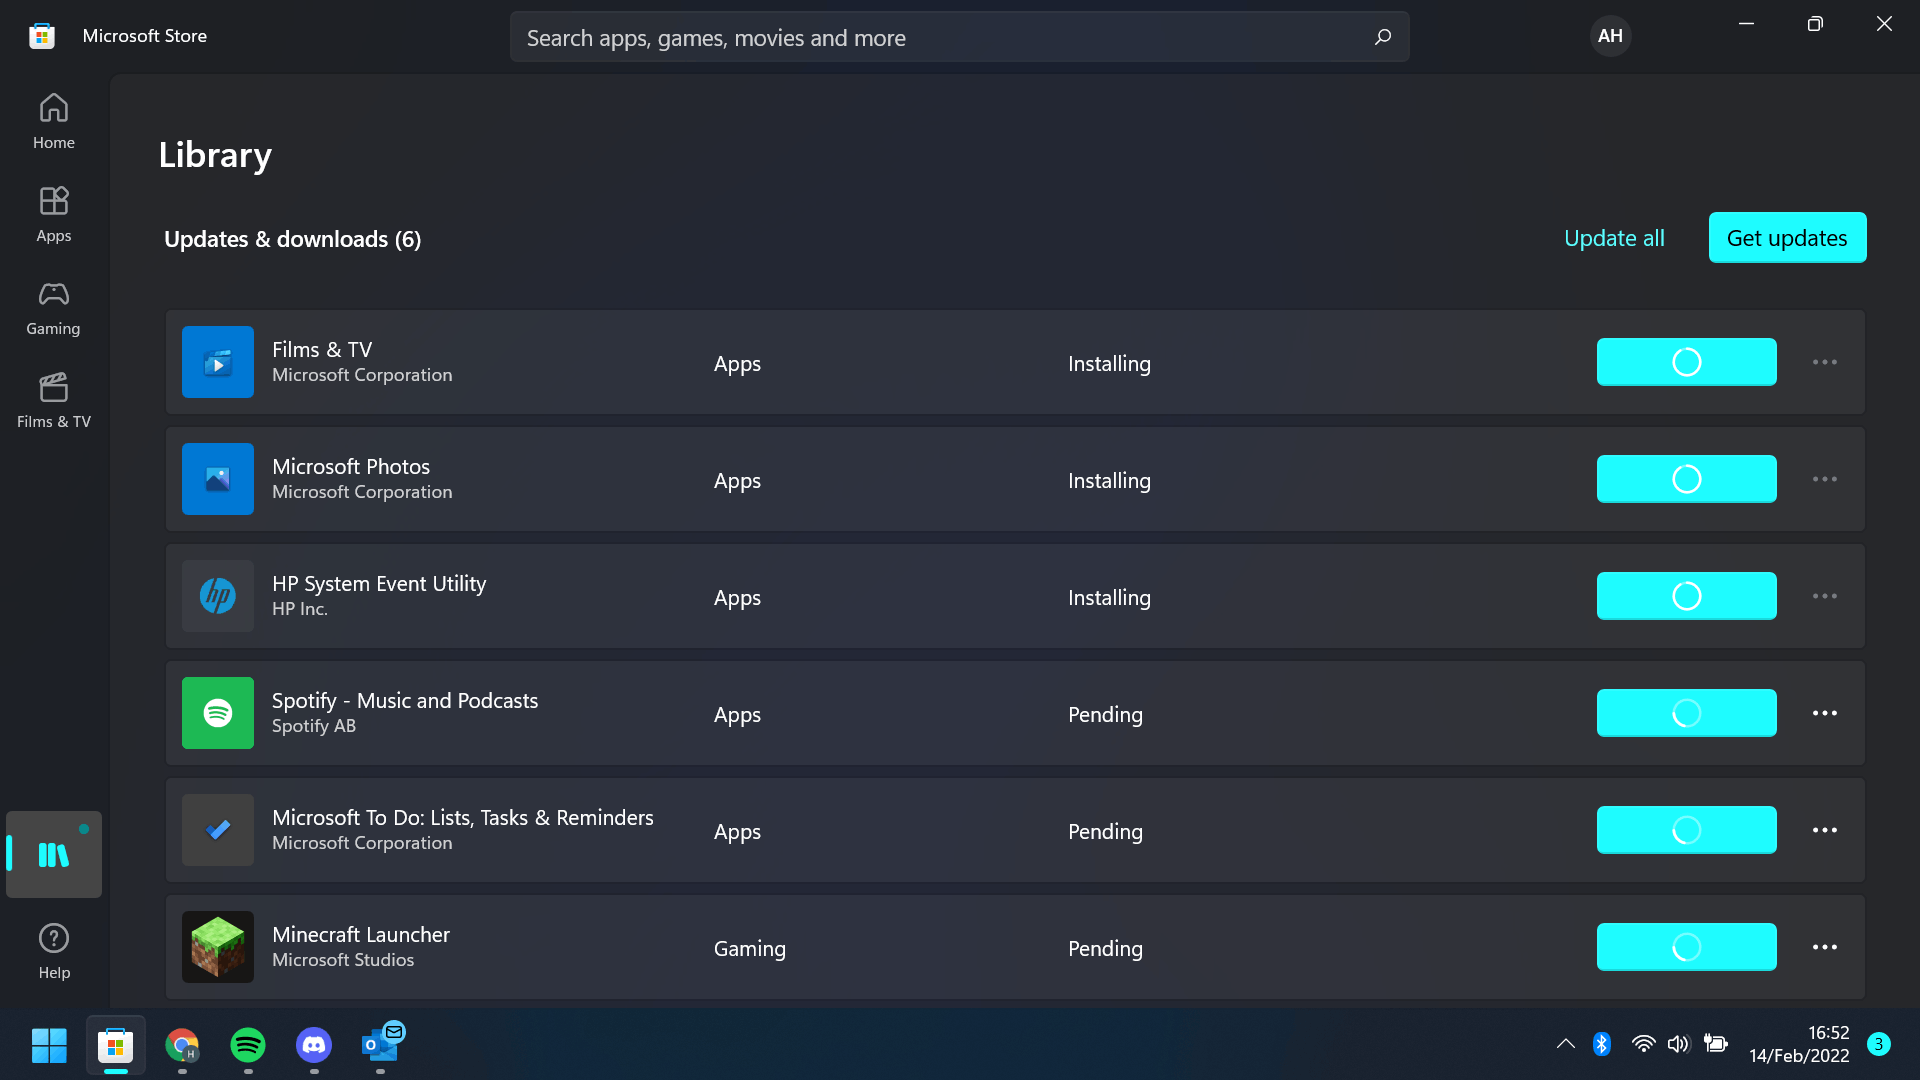Open Chrome from the taskbar
Screen dimensions: 1920x1080
click(182, 1045)
